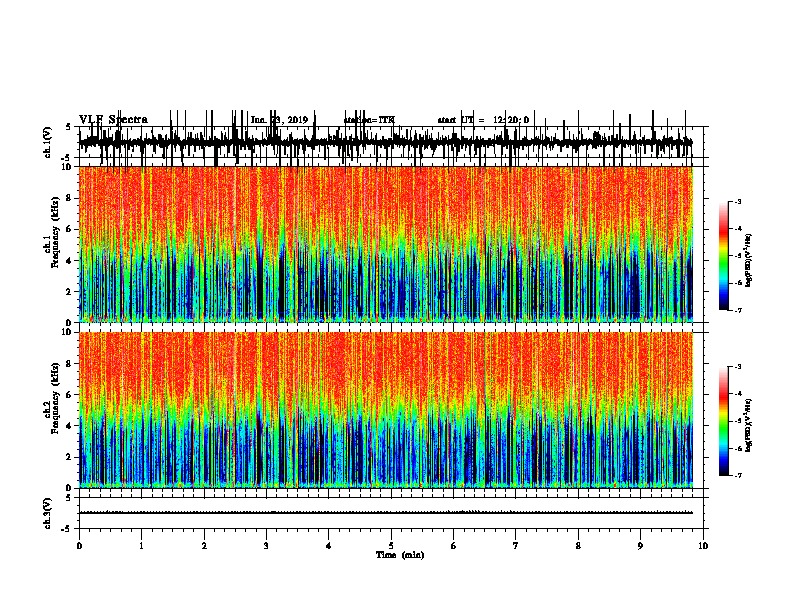Click the start UT 12:20 time label
Screen dimensions: 792x612
[x=483, y=120]
